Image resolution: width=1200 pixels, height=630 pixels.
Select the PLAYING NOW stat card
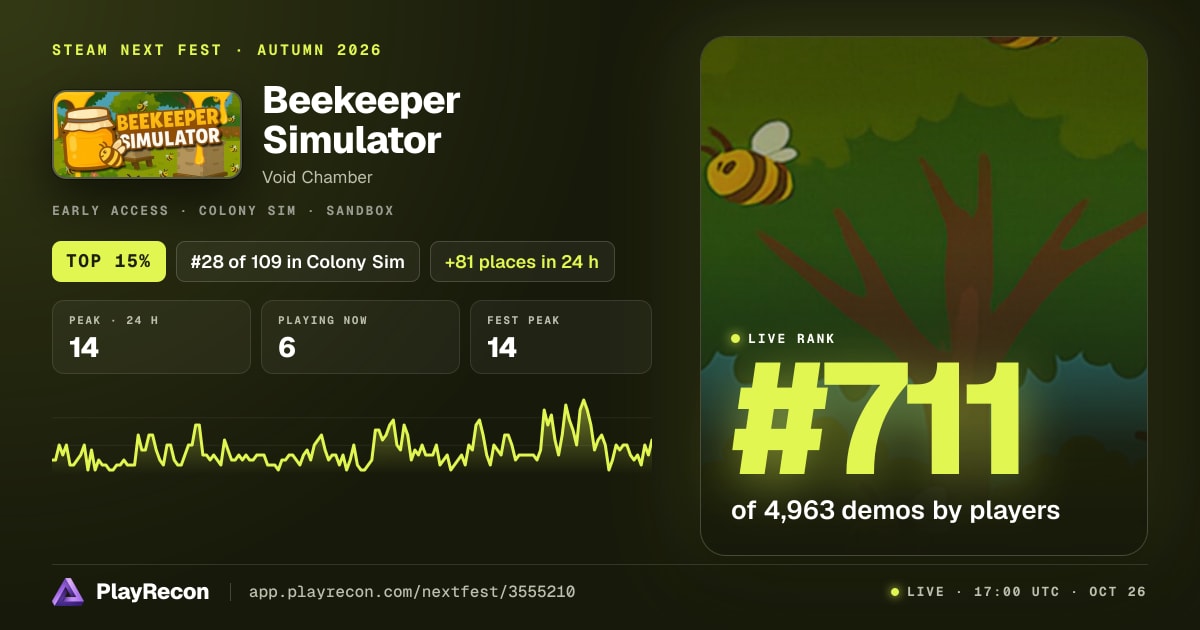[360, 337]
